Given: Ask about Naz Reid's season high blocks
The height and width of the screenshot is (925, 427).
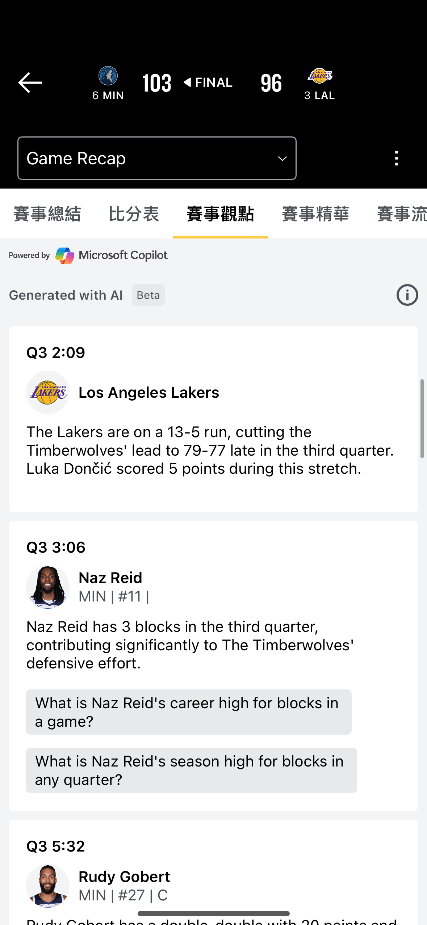Looking at the screenshot, I should pos(191,770).
